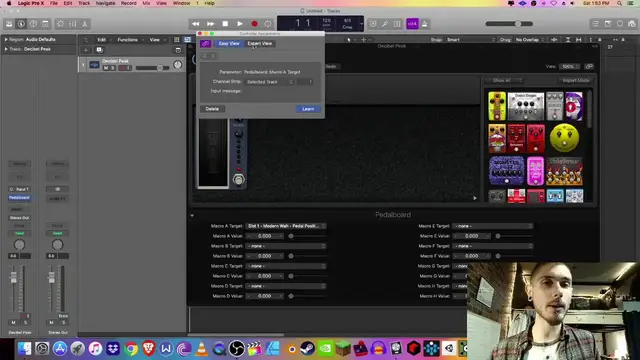The width and height of the screenshot is (640, 360).
Task: Open the Drag No Overlap dropdown
Action: (529, 40)
